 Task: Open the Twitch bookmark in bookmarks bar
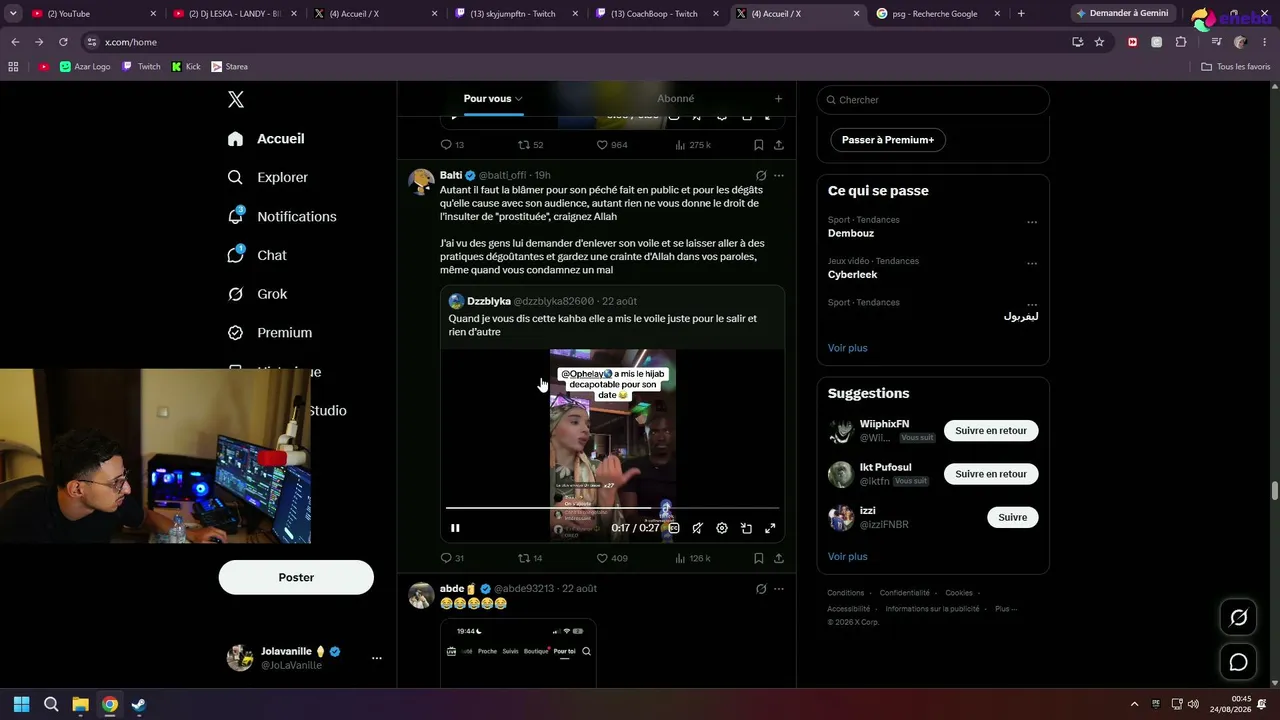click(141, 66)
